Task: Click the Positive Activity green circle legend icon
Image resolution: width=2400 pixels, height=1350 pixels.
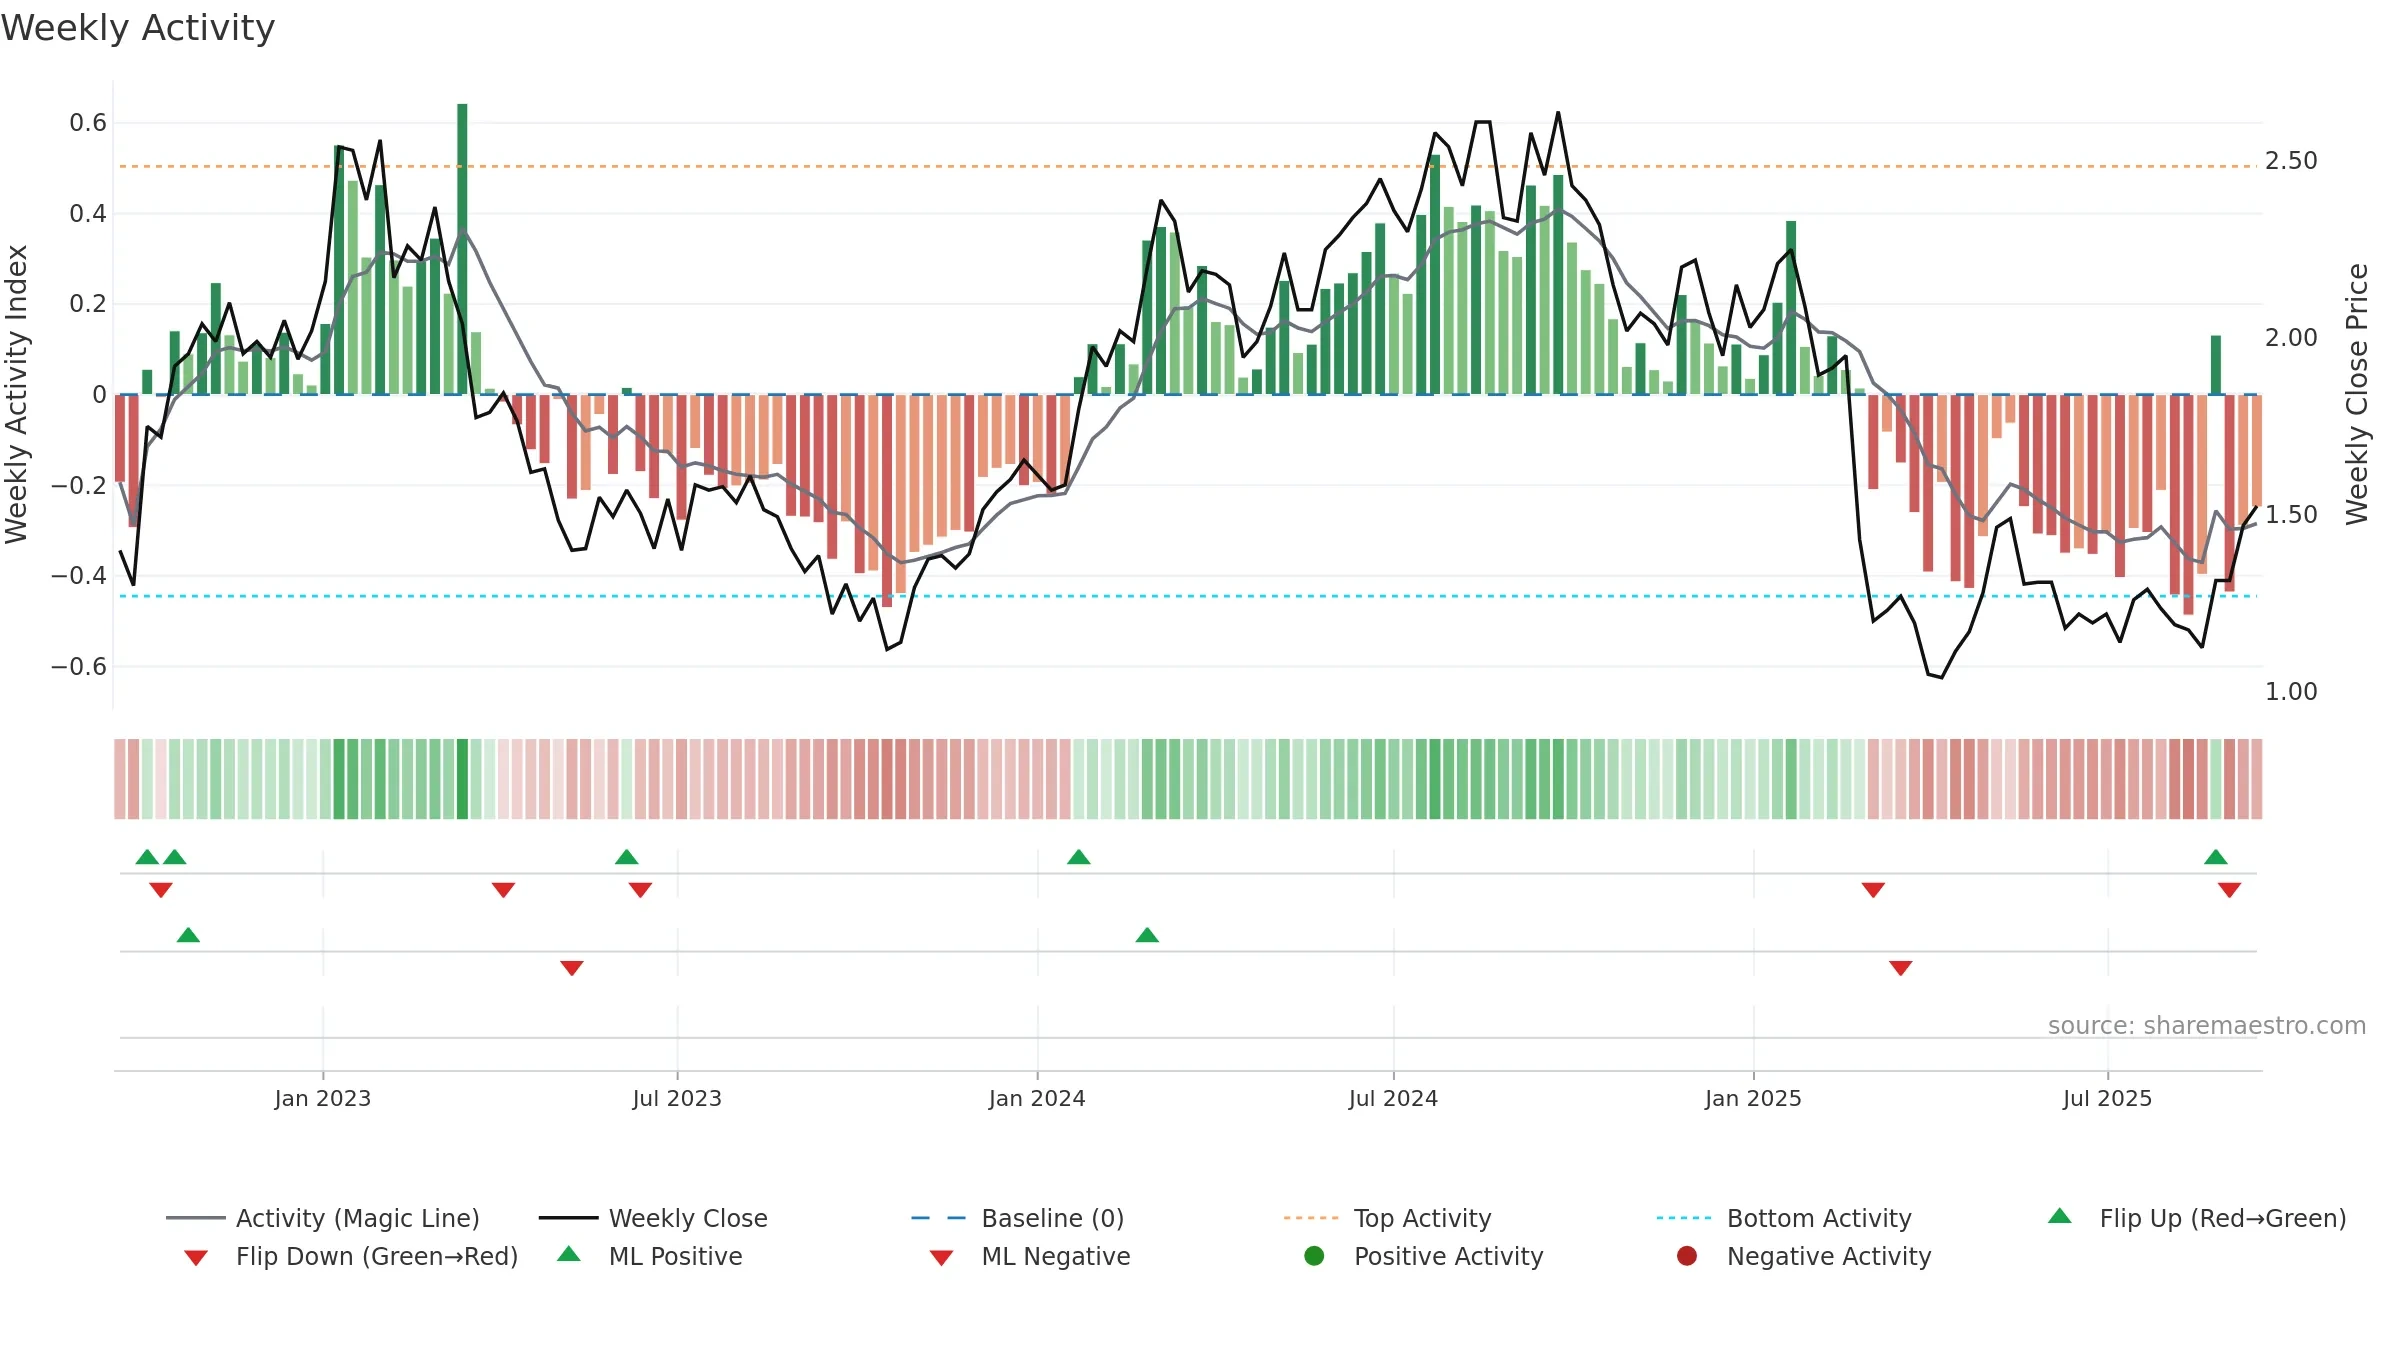Action: point(1315,1255)
